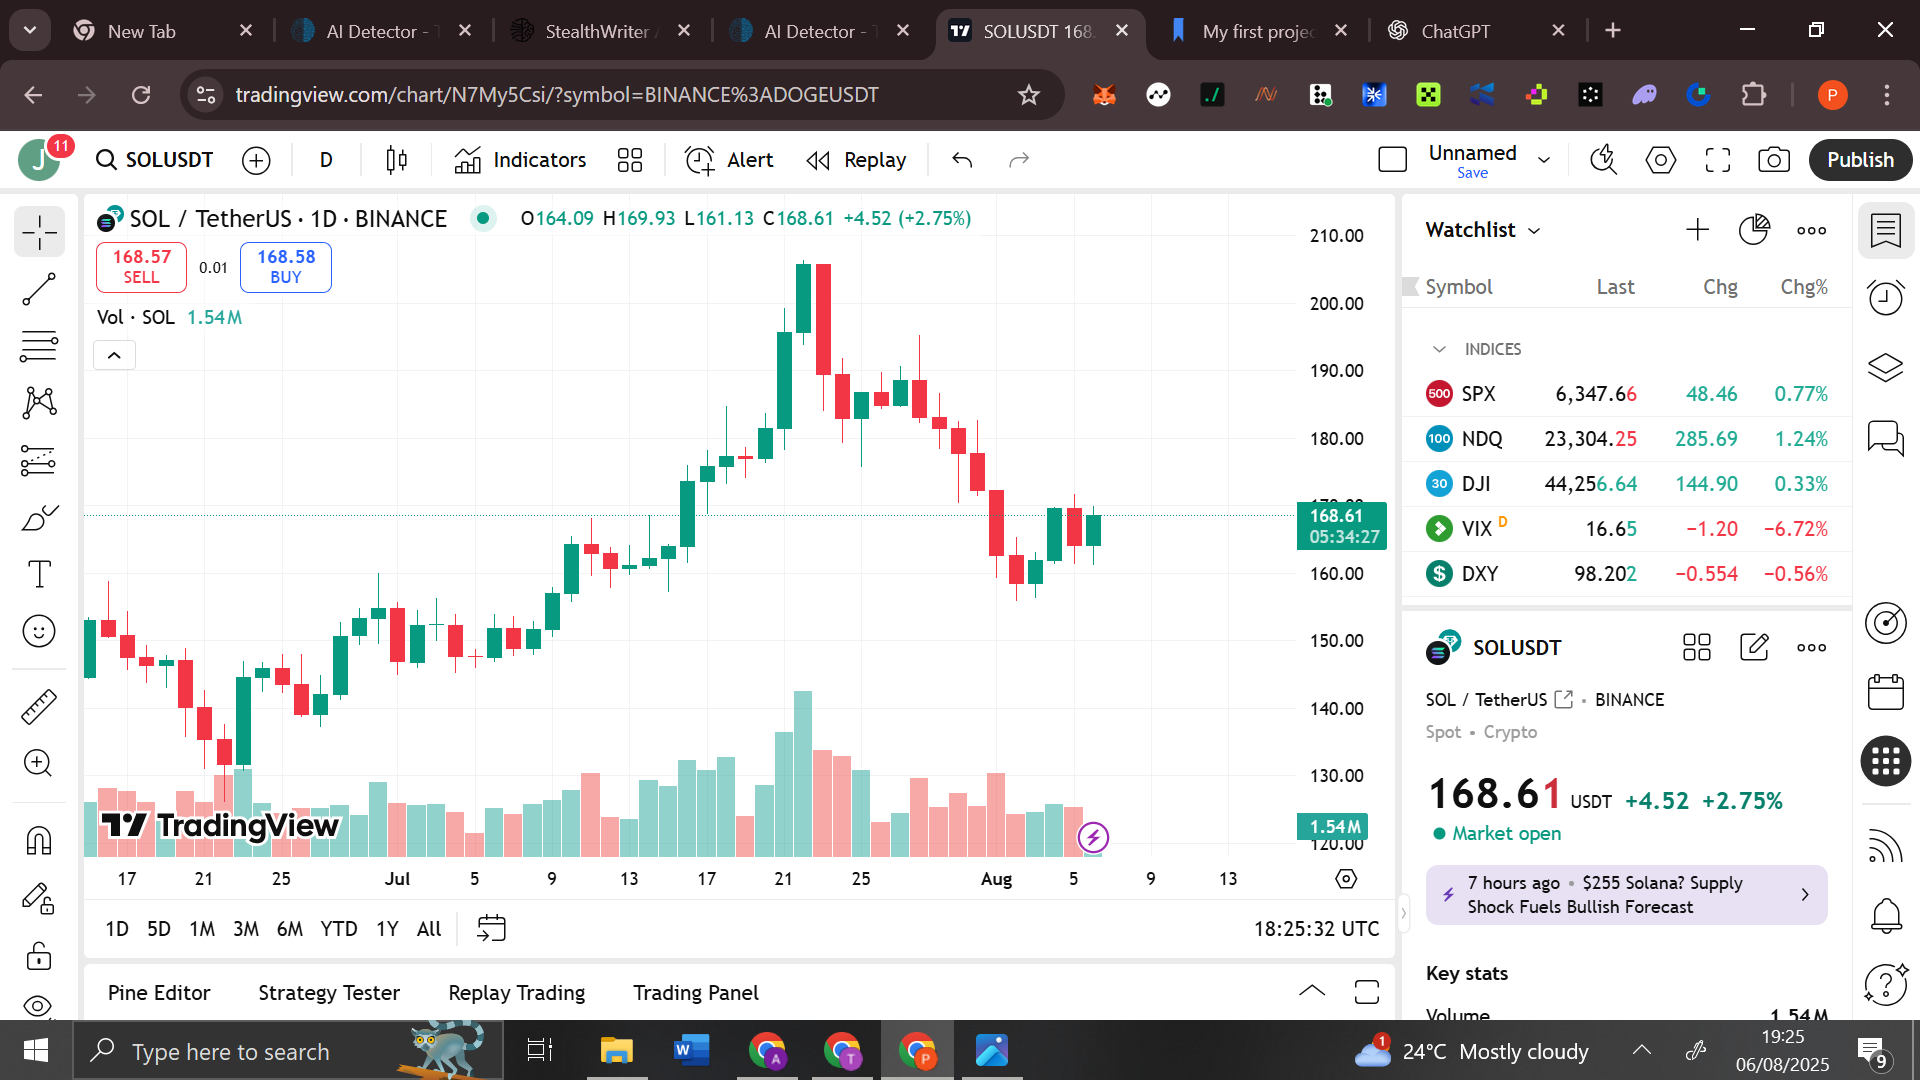Select the 1M date range
The image size is (1920, 1080).
[x=202, y=929]
